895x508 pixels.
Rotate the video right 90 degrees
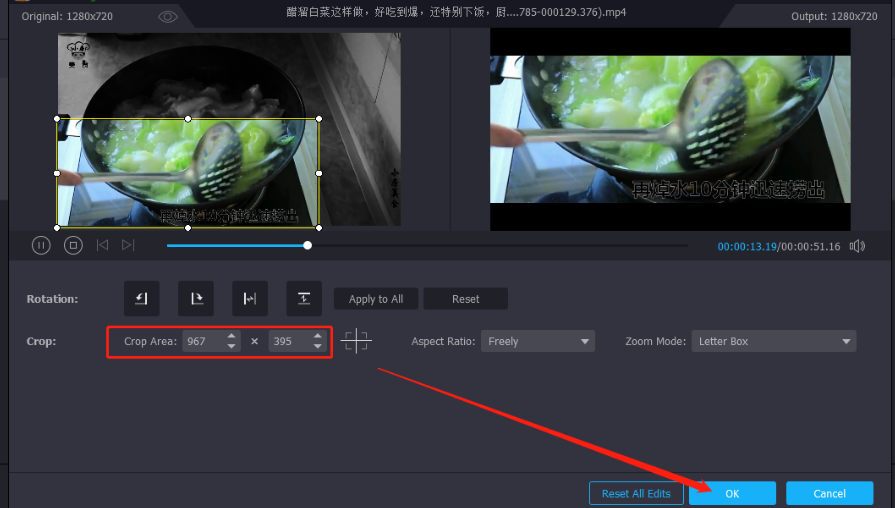196,298
